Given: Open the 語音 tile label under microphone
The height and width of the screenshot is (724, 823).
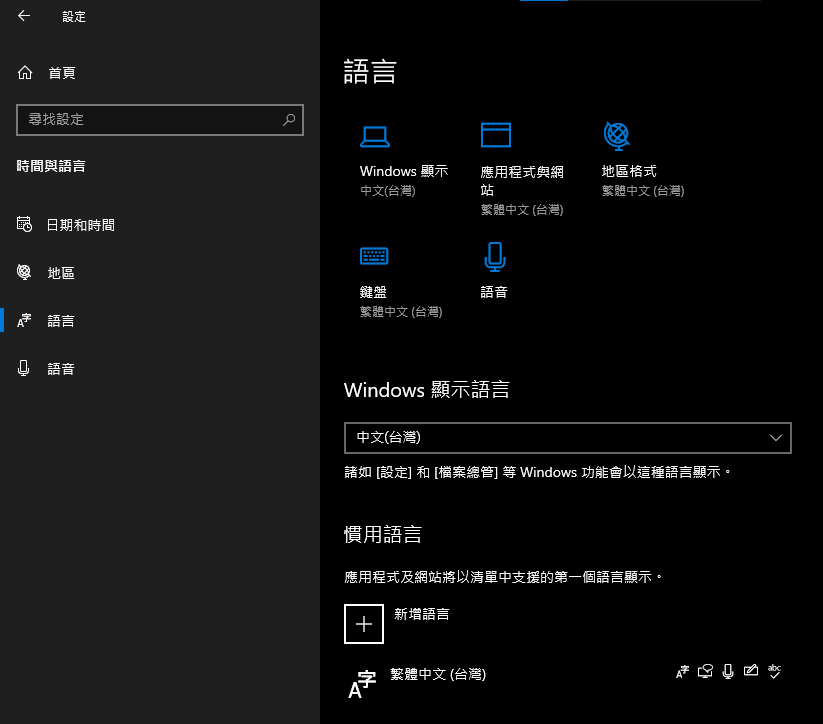Looking at the screenshot, I should 494,292.
